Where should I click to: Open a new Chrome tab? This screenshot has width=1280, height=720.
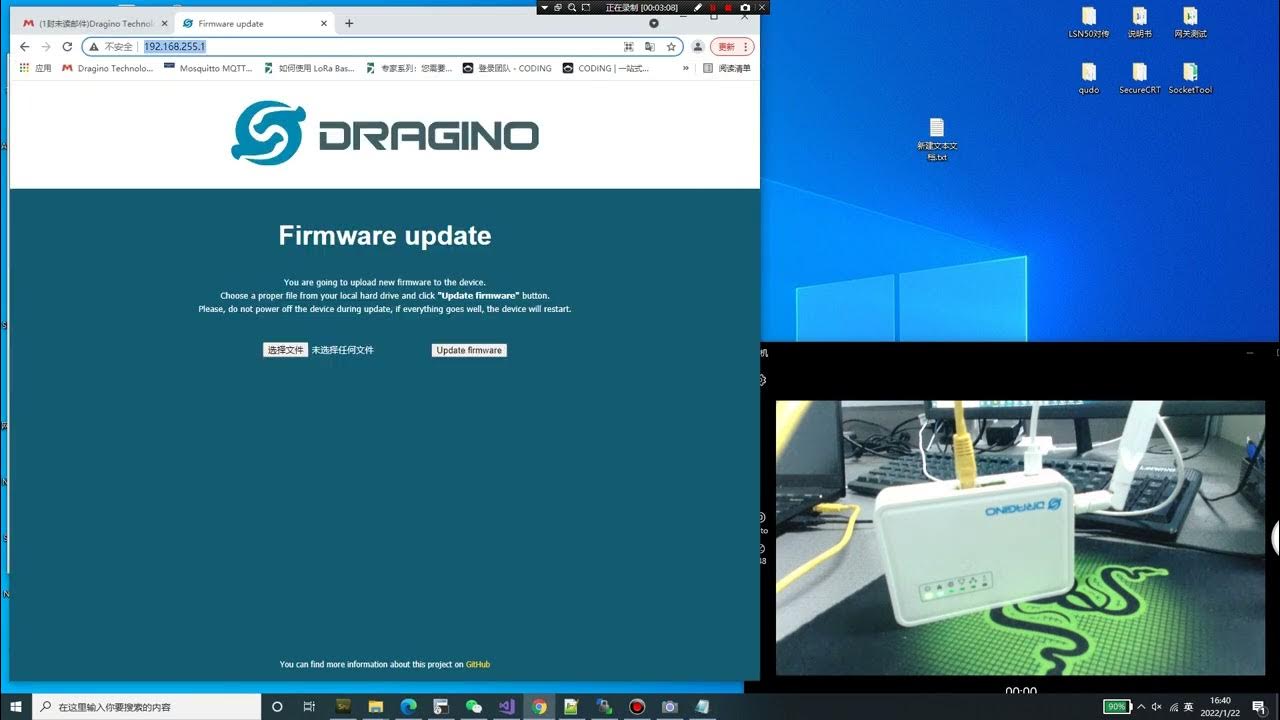click(x=349, y=23)
